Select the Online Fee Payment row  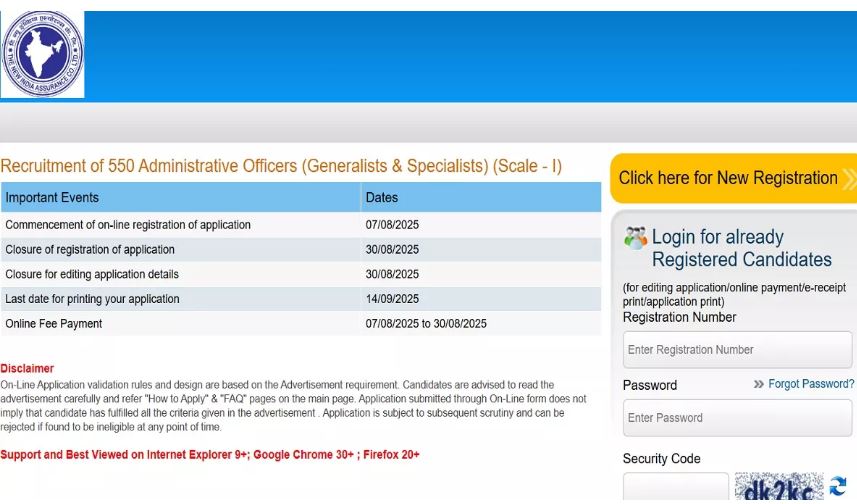pyautogui.click(x=301, y=324)
